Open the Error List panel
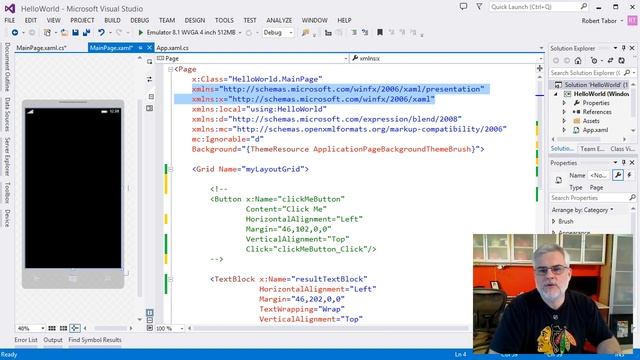 pyautogui.click(x=26, y=340)
